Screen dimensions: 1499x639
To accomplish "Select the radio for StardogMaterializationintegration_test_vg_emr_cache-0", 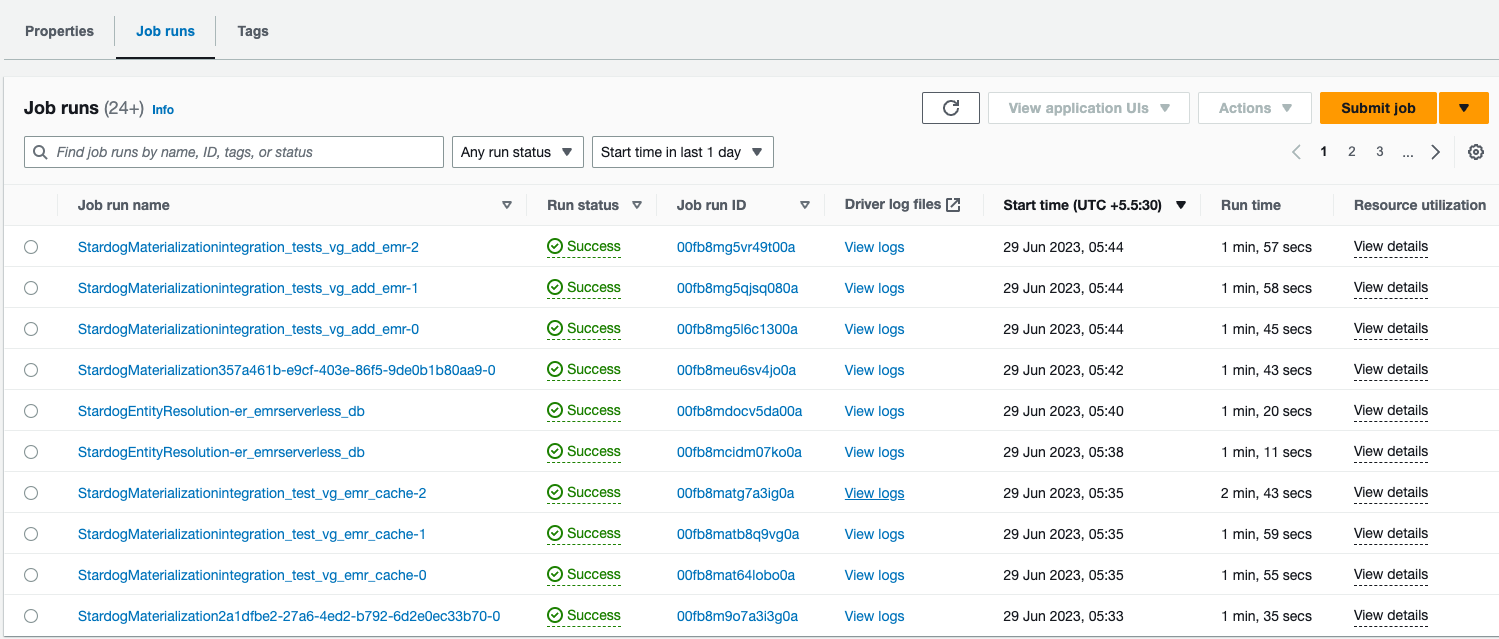I will click(x=30, y=574).
